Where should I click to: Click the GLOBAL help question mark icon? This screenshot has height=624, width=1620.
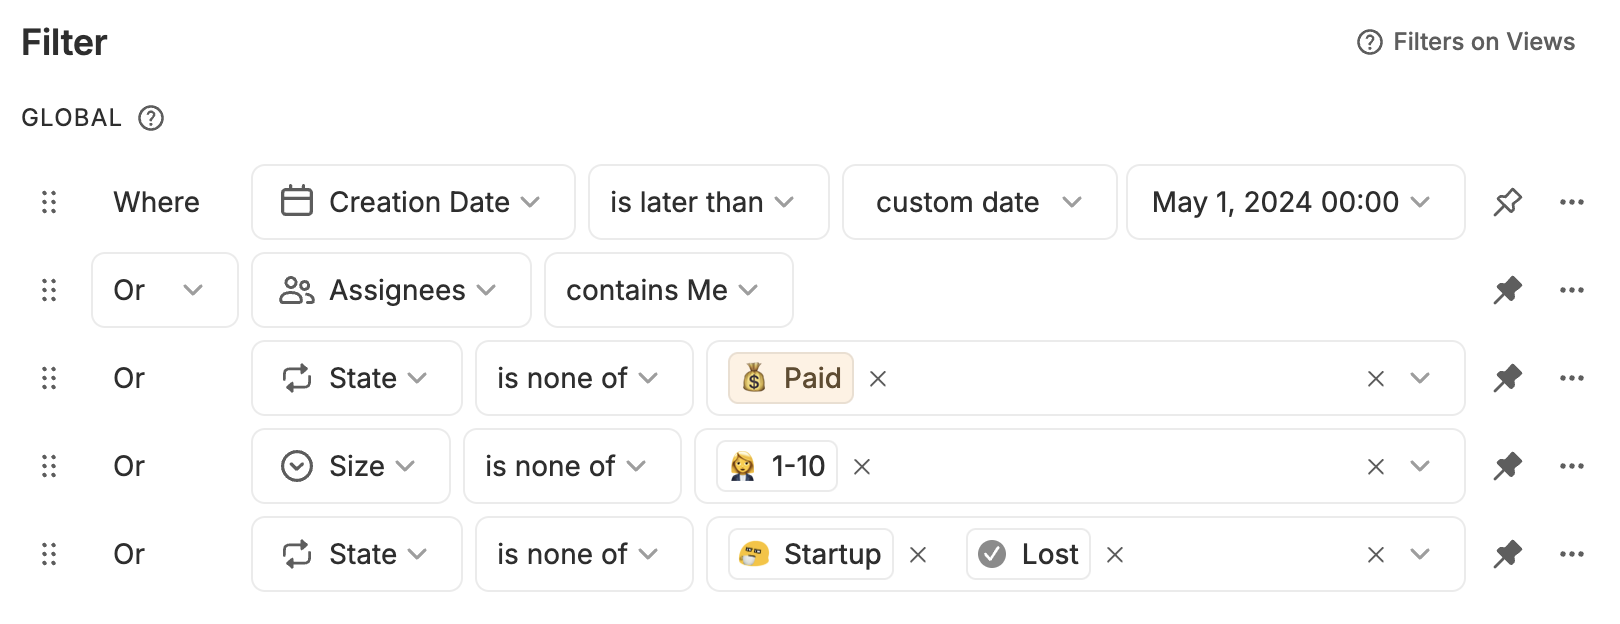click(151, 118)
